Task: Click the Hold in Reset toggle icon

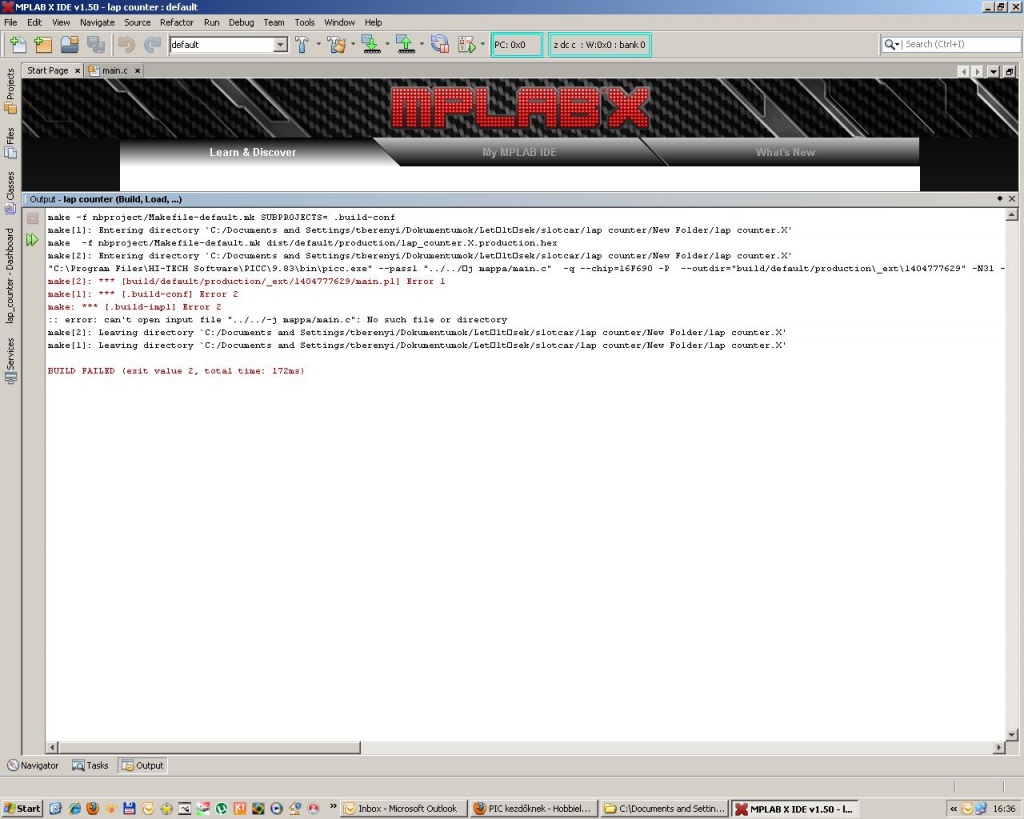Action: (440, 44)
